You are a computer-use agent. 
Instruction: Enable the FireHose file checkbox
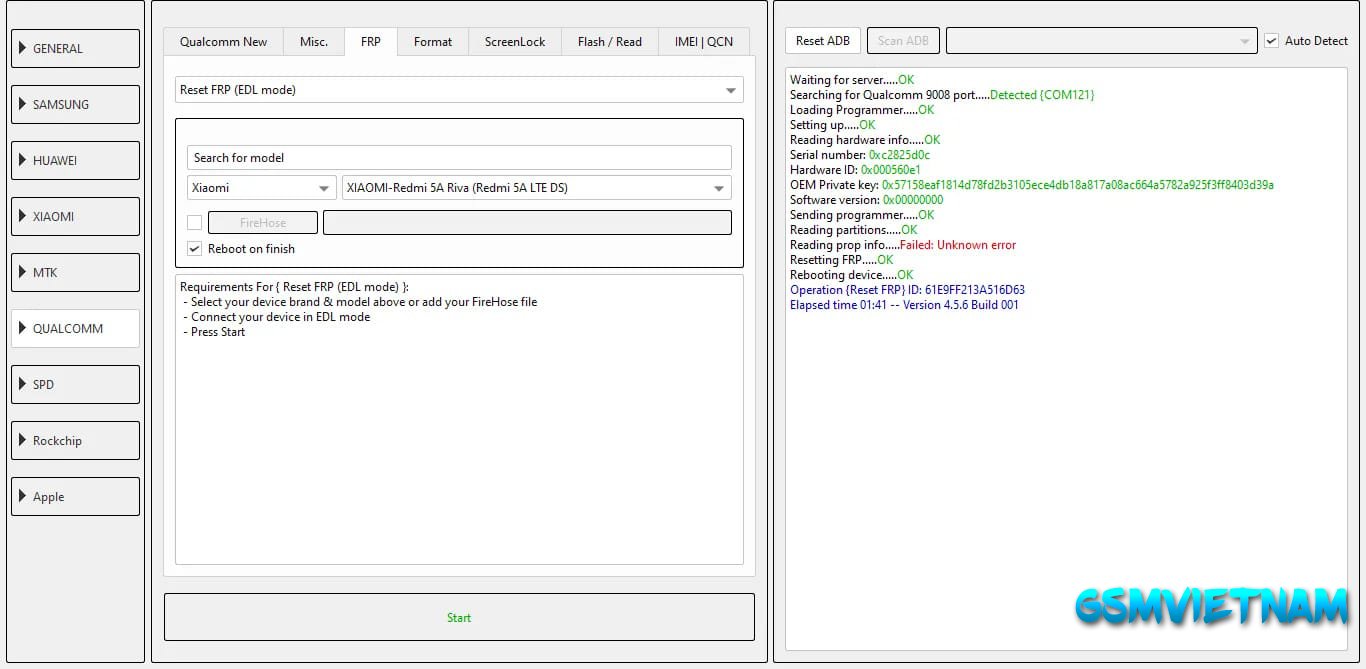click(194, 222)
